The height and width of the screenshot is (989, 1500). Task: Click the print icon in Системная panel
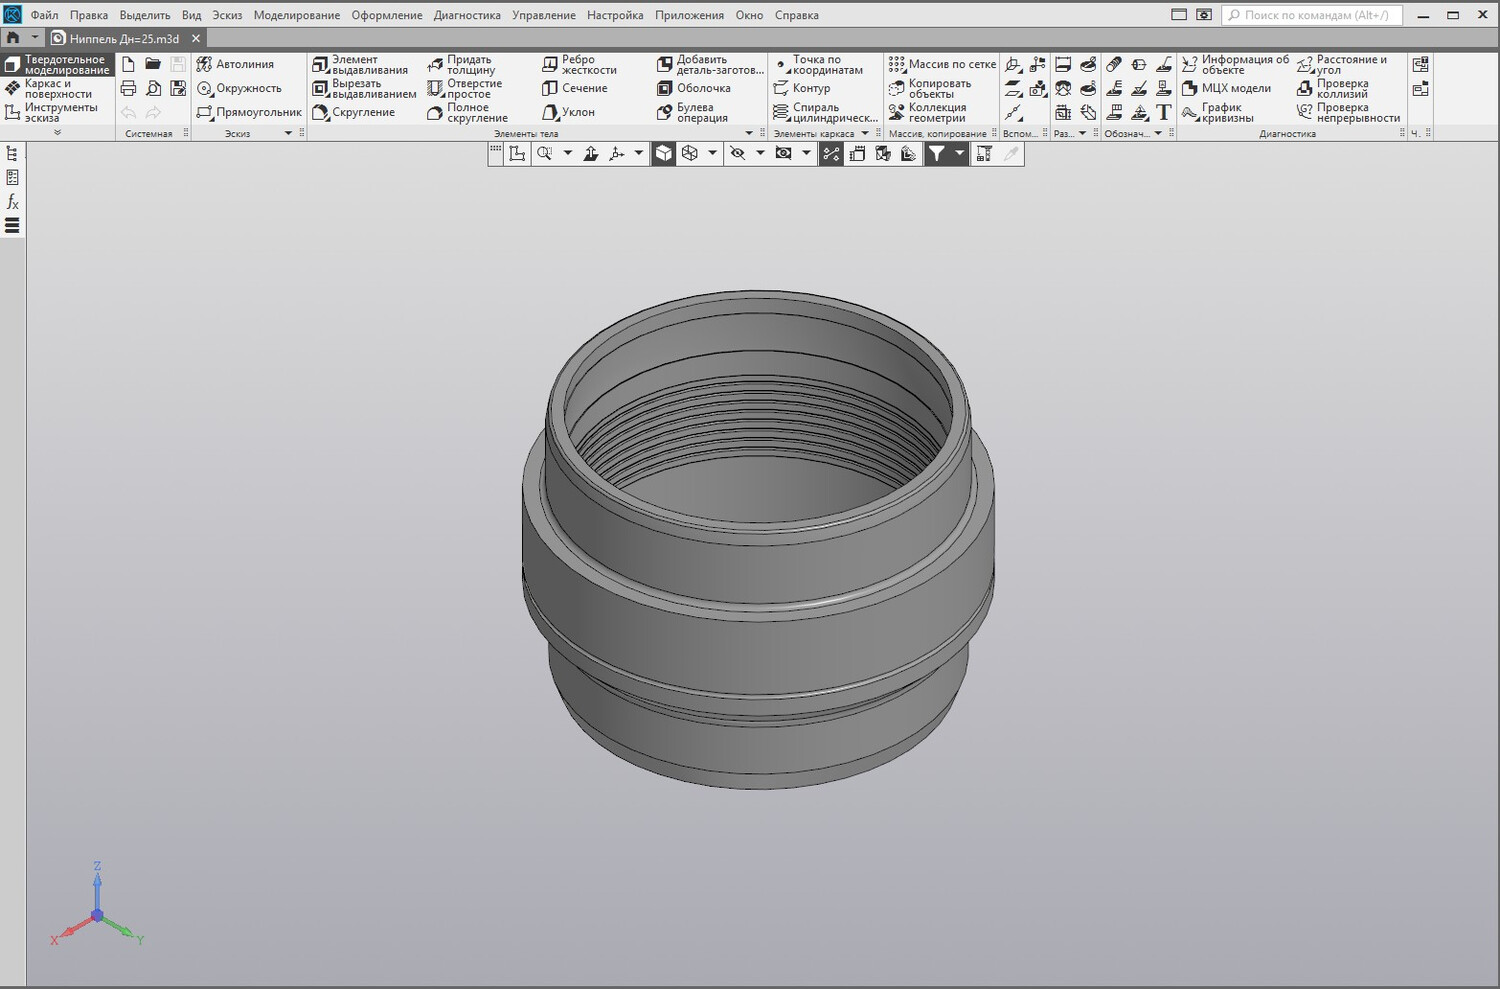click(x=128, y=88)
